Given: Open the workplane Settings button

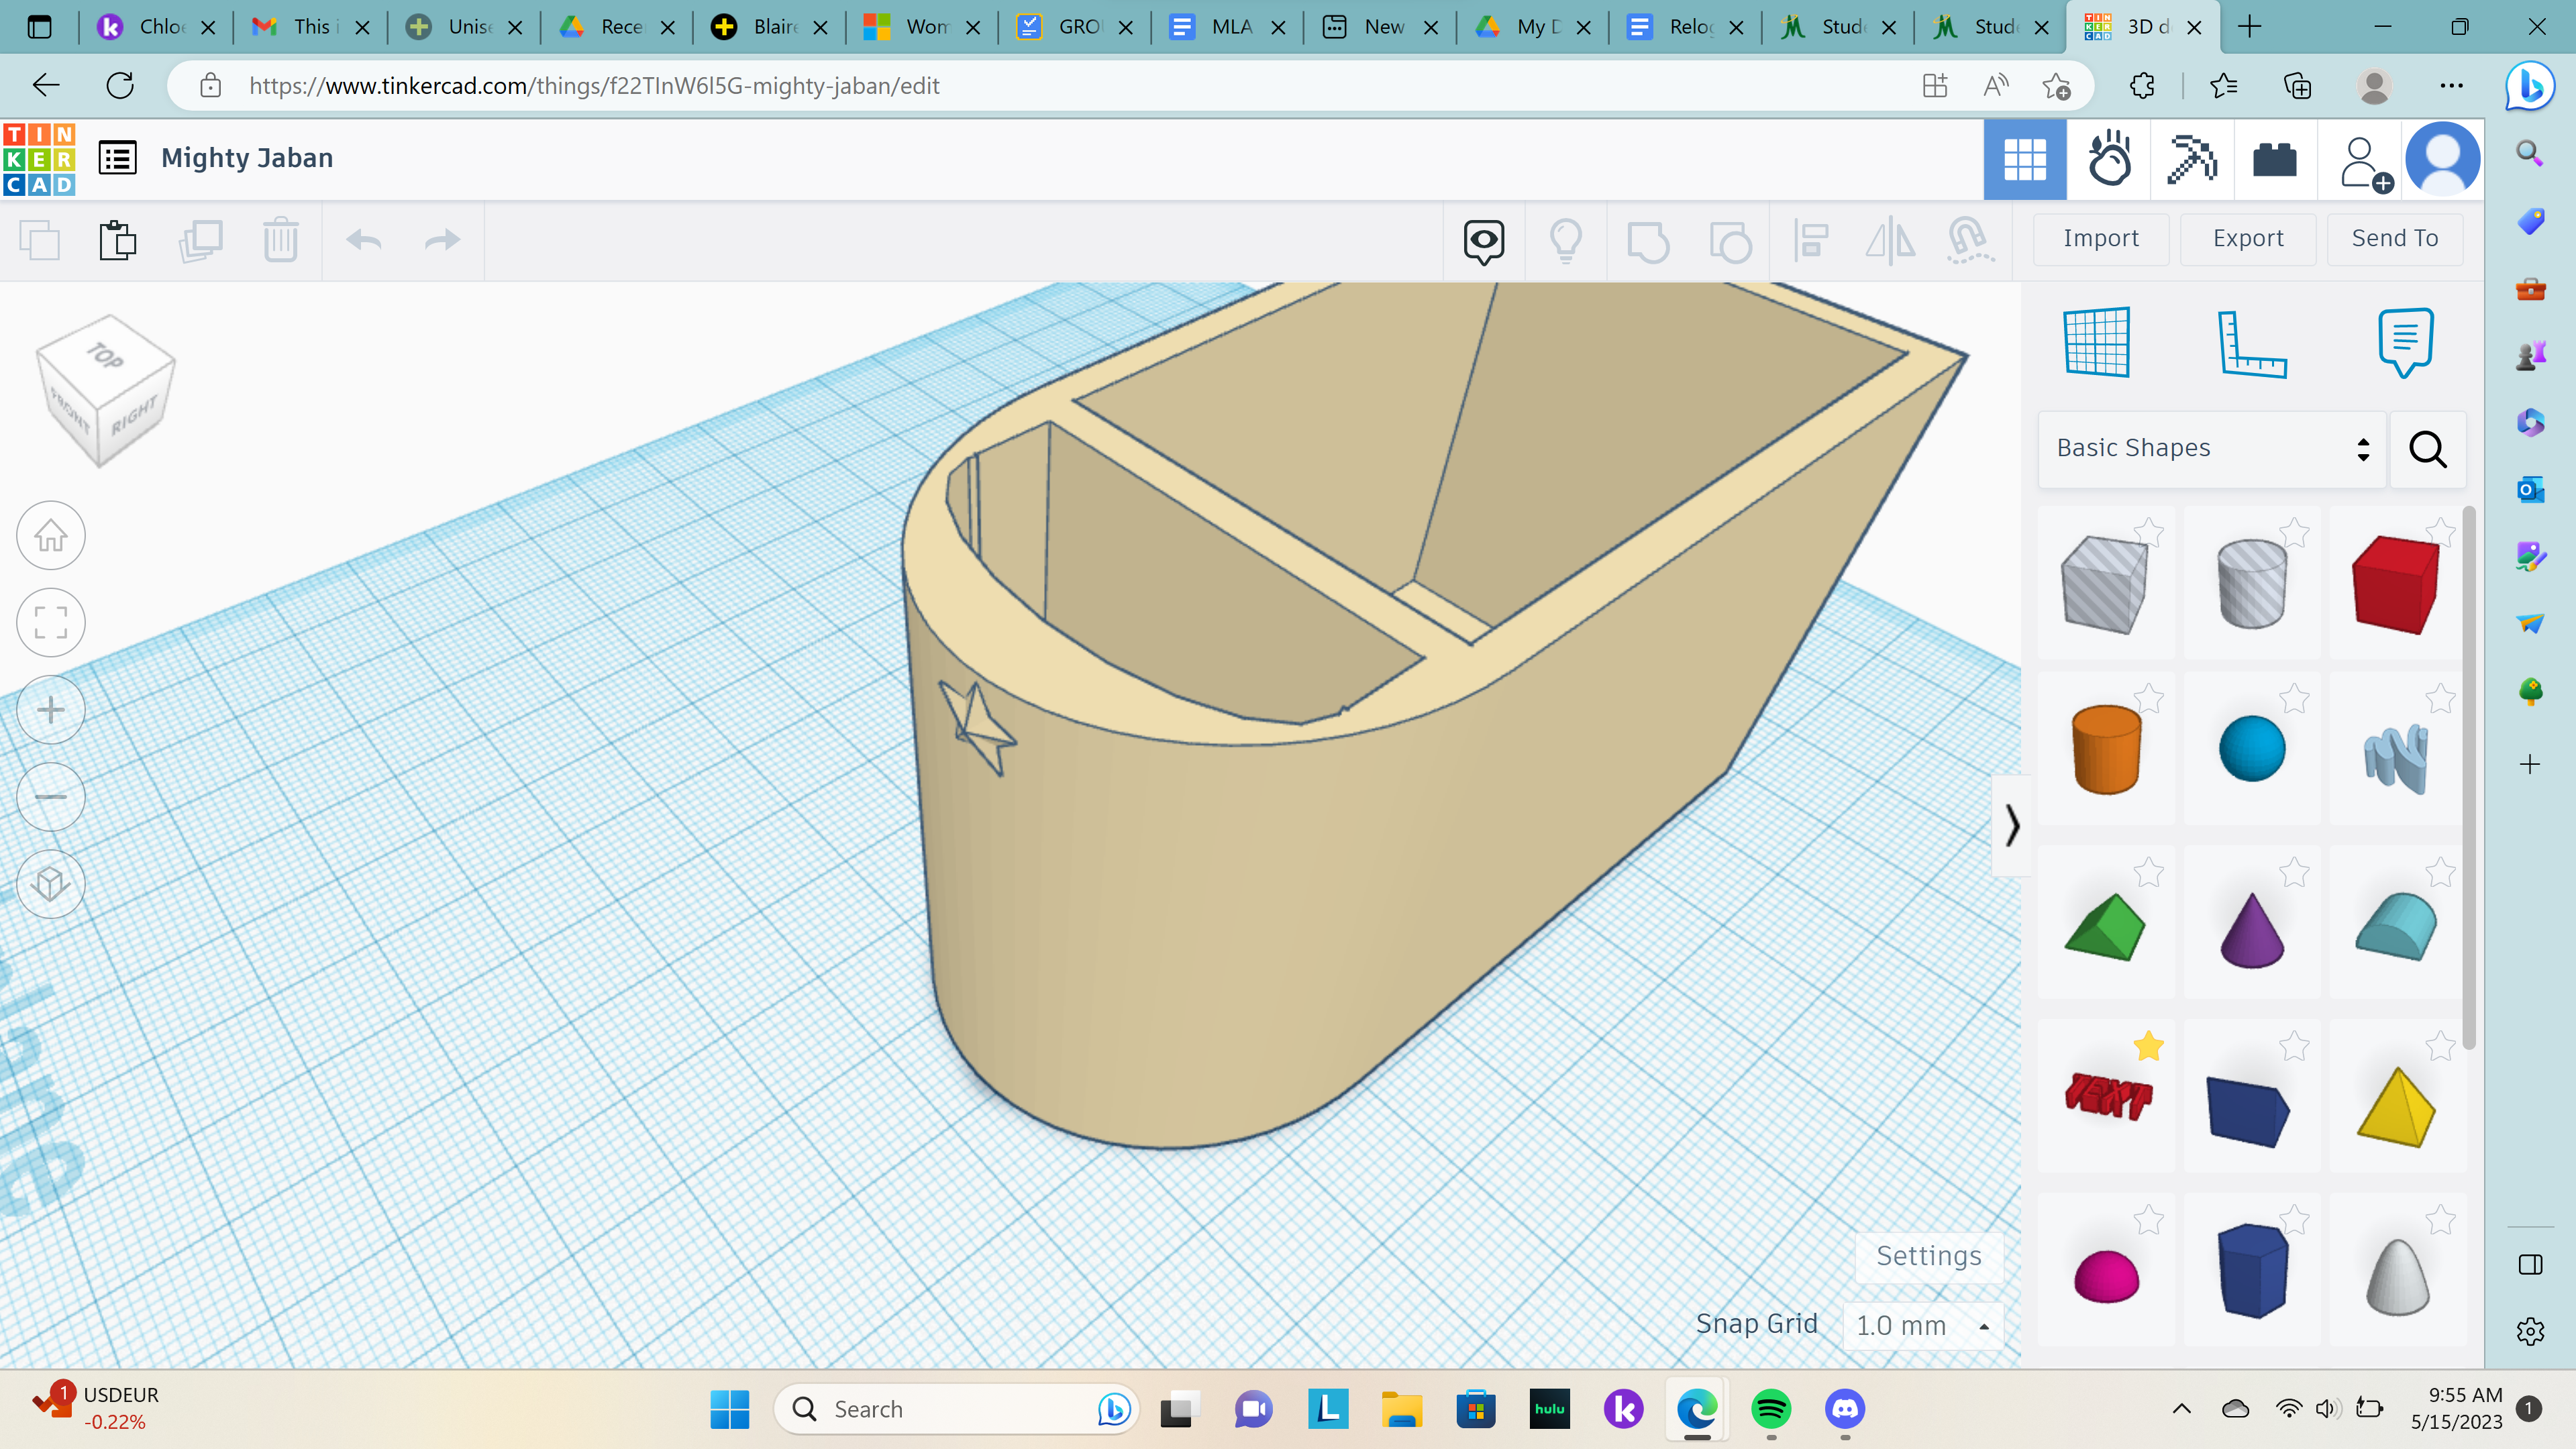Looking at the screenshot, I should click(x=1928, y=1256).
